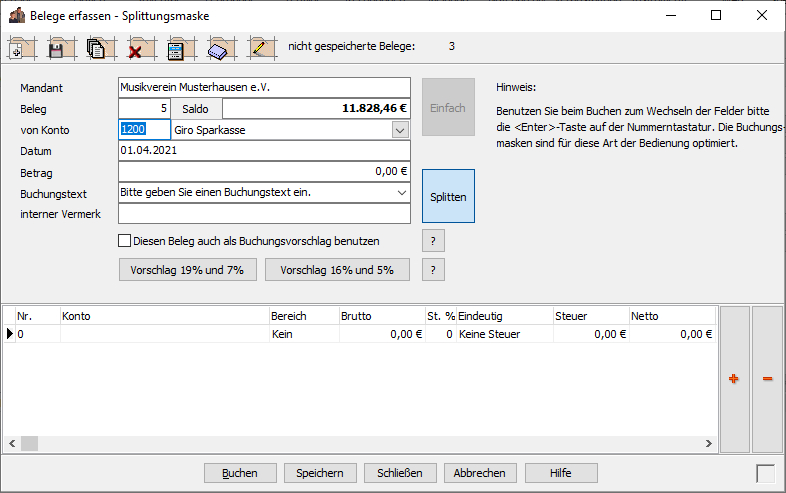Open help next to the Buchungsvorschlag checkbox
Viewport: 786px width, 493px height.
[433, 241]
